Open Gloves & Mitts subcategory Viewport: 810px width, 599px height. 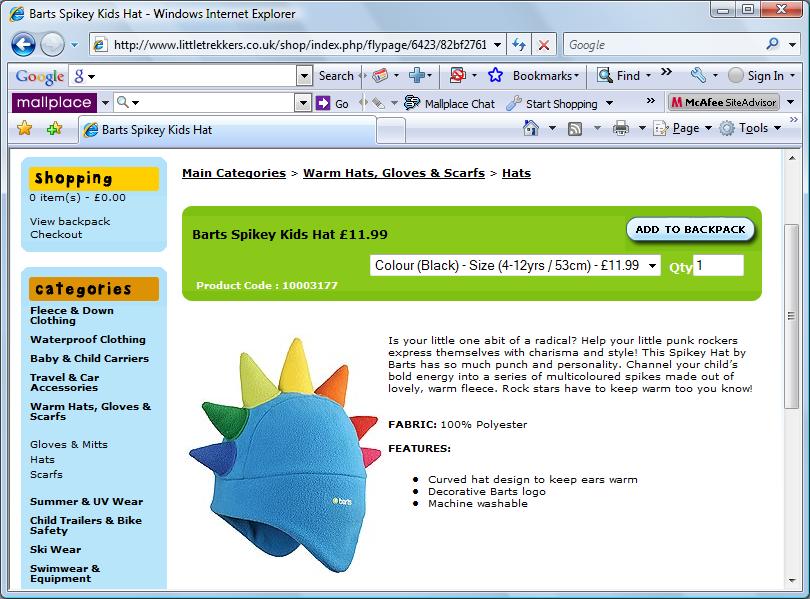69,445
